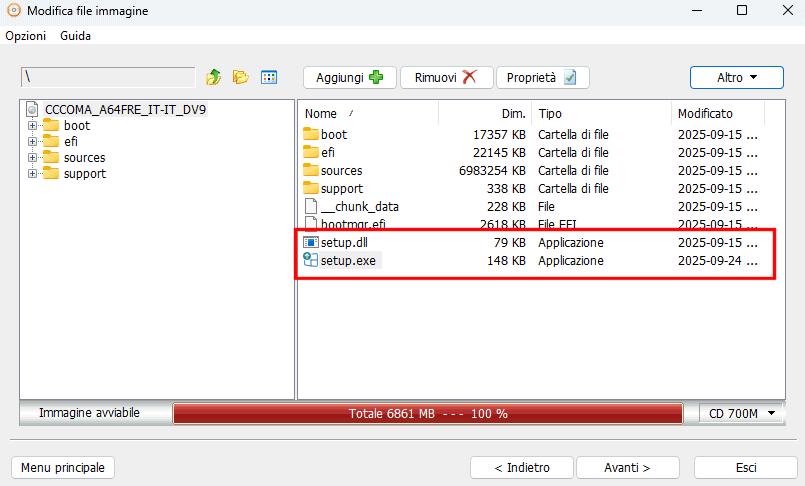
Task: Select support folder in the tree
Action: [x=85, y=173]
